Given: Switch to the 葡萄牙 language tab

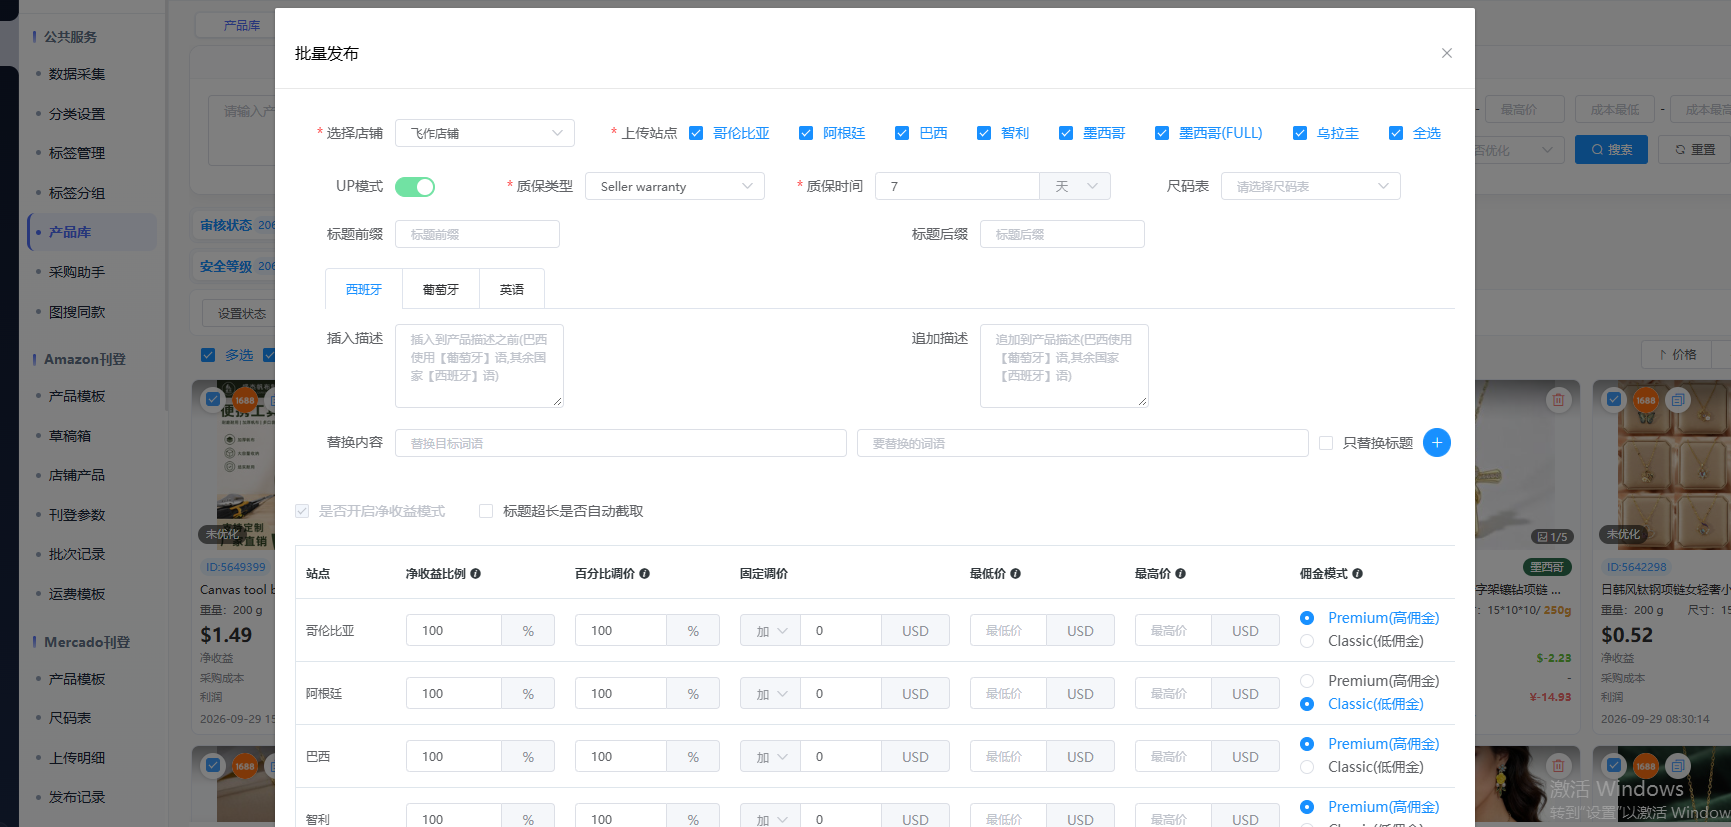Looking at the screenshot, I should point(441,289).
